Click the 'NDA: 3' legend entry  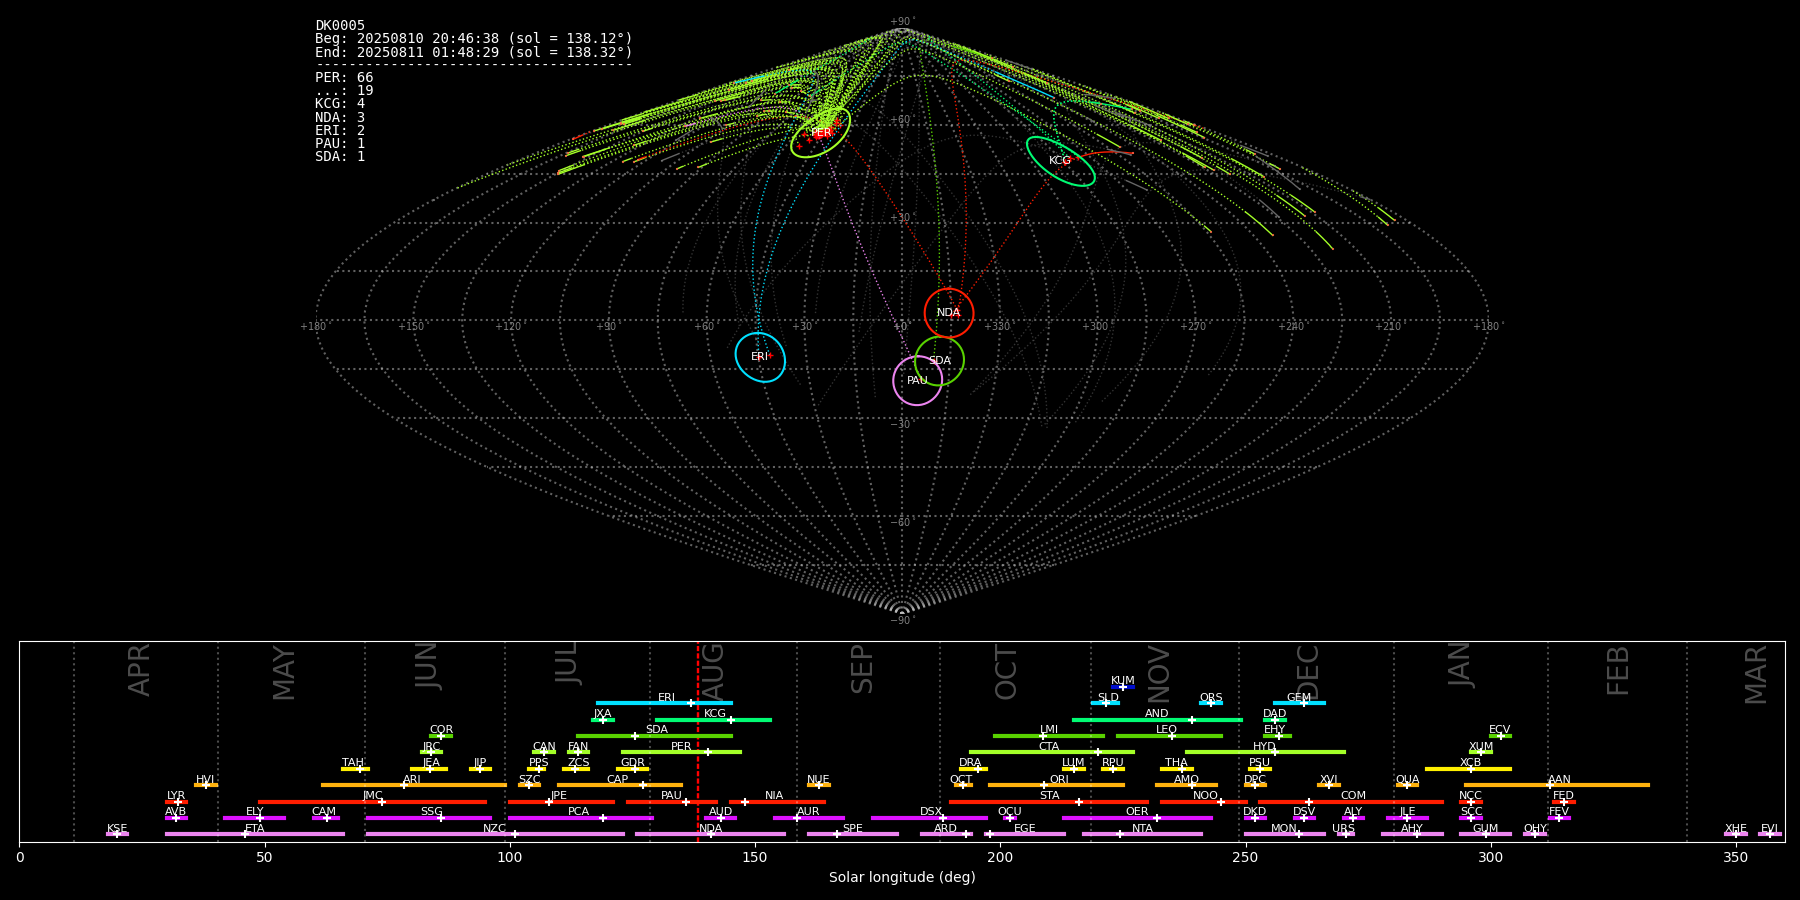point(340,118)
